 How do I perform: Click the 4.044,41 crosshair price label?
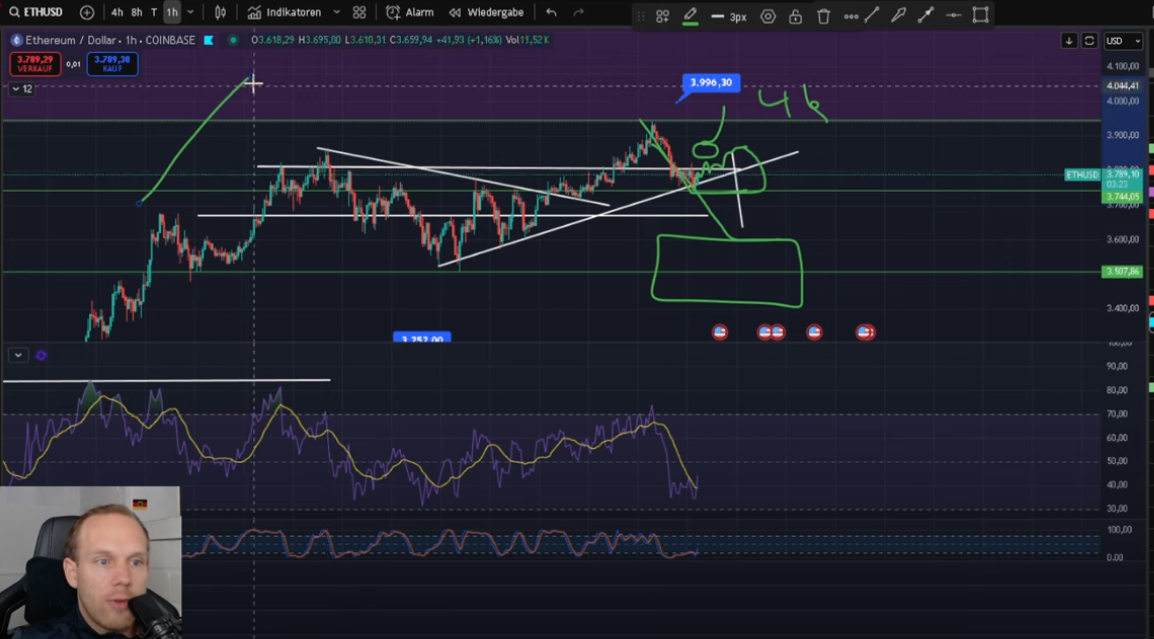[x=1122, y=86]
